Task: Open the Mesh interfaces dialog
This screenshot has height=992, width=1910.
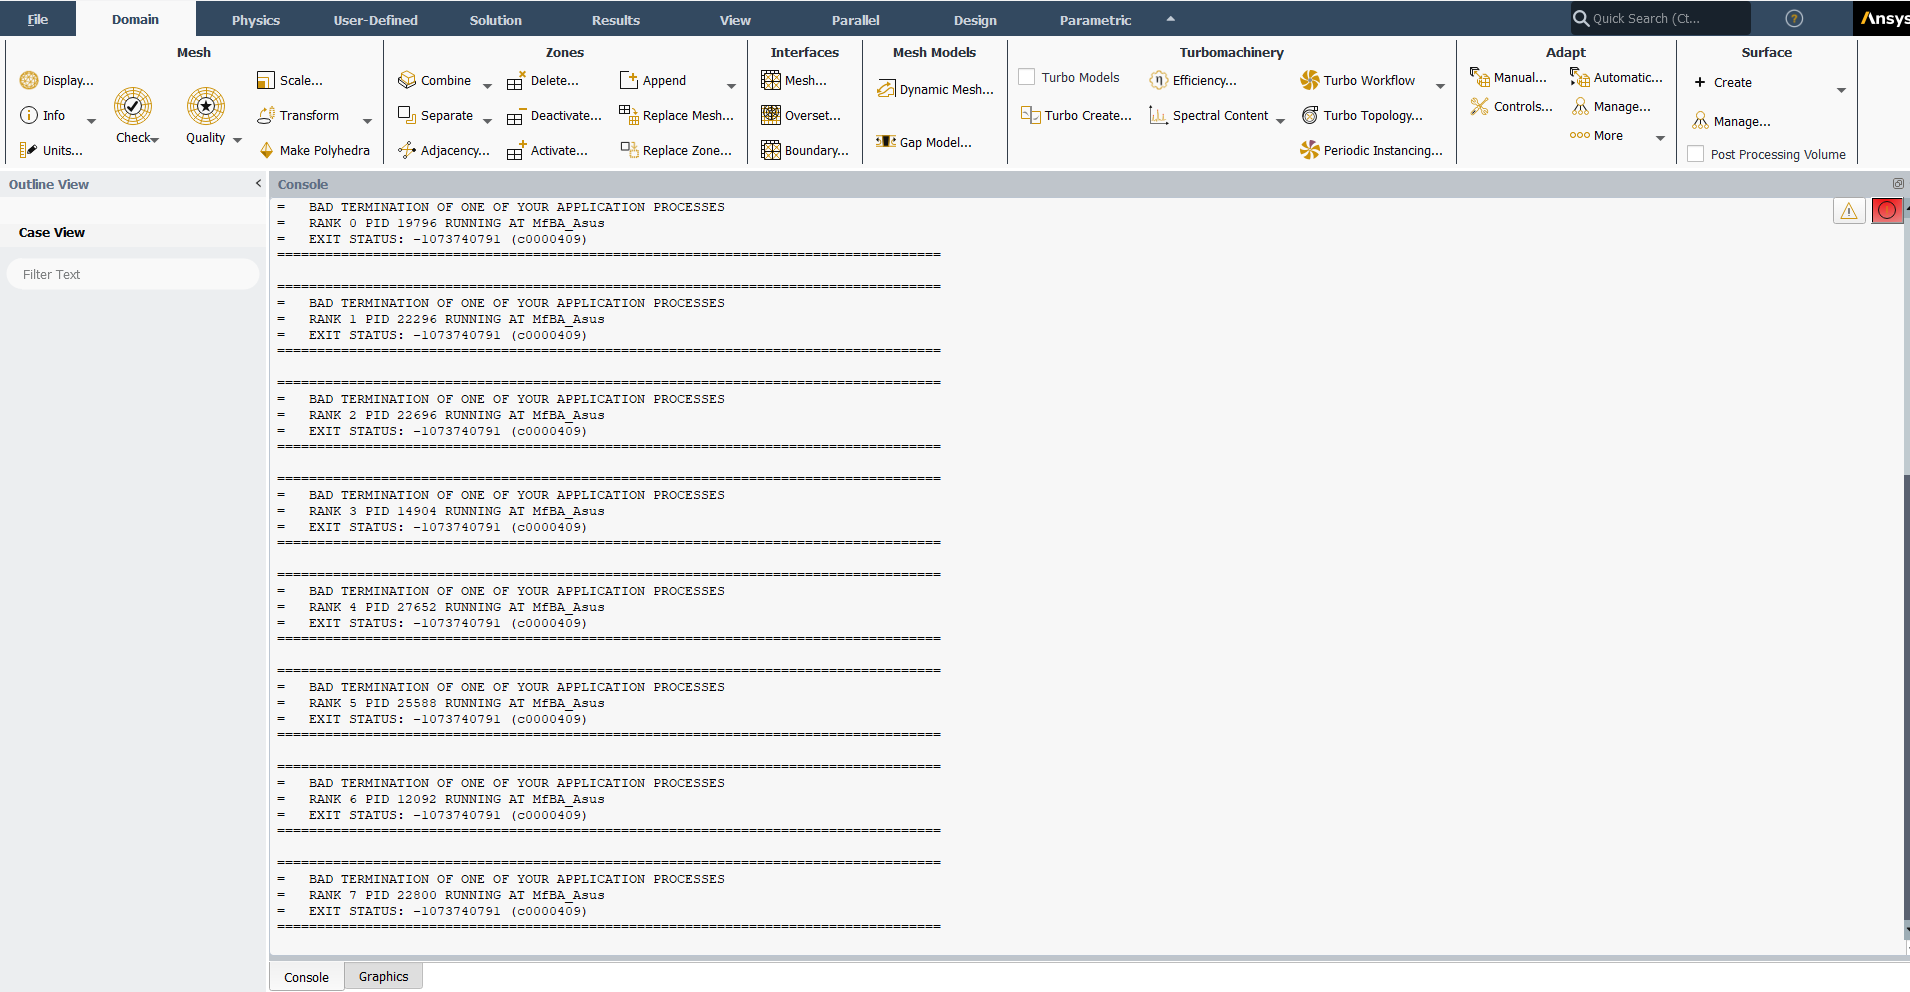Action: 794,80
